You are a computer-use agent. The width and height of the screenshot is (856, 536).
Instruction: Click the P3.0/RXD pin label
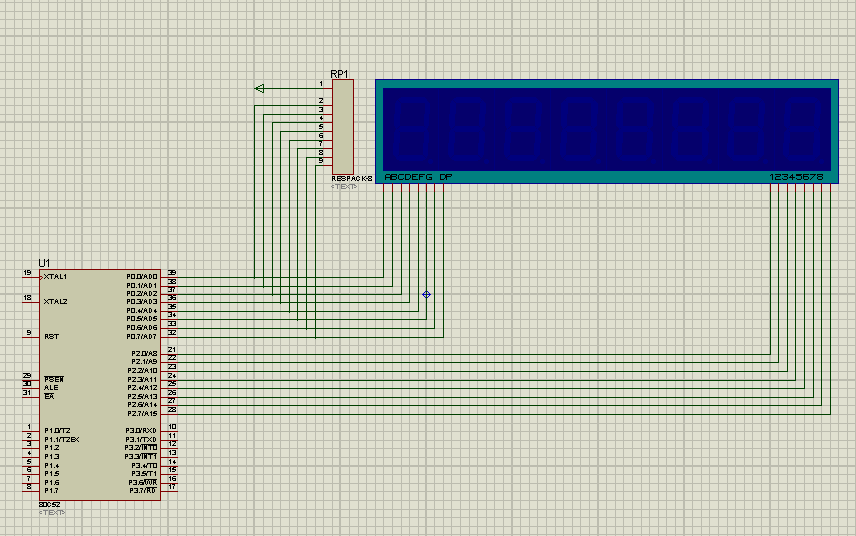[x=141, y=431]
